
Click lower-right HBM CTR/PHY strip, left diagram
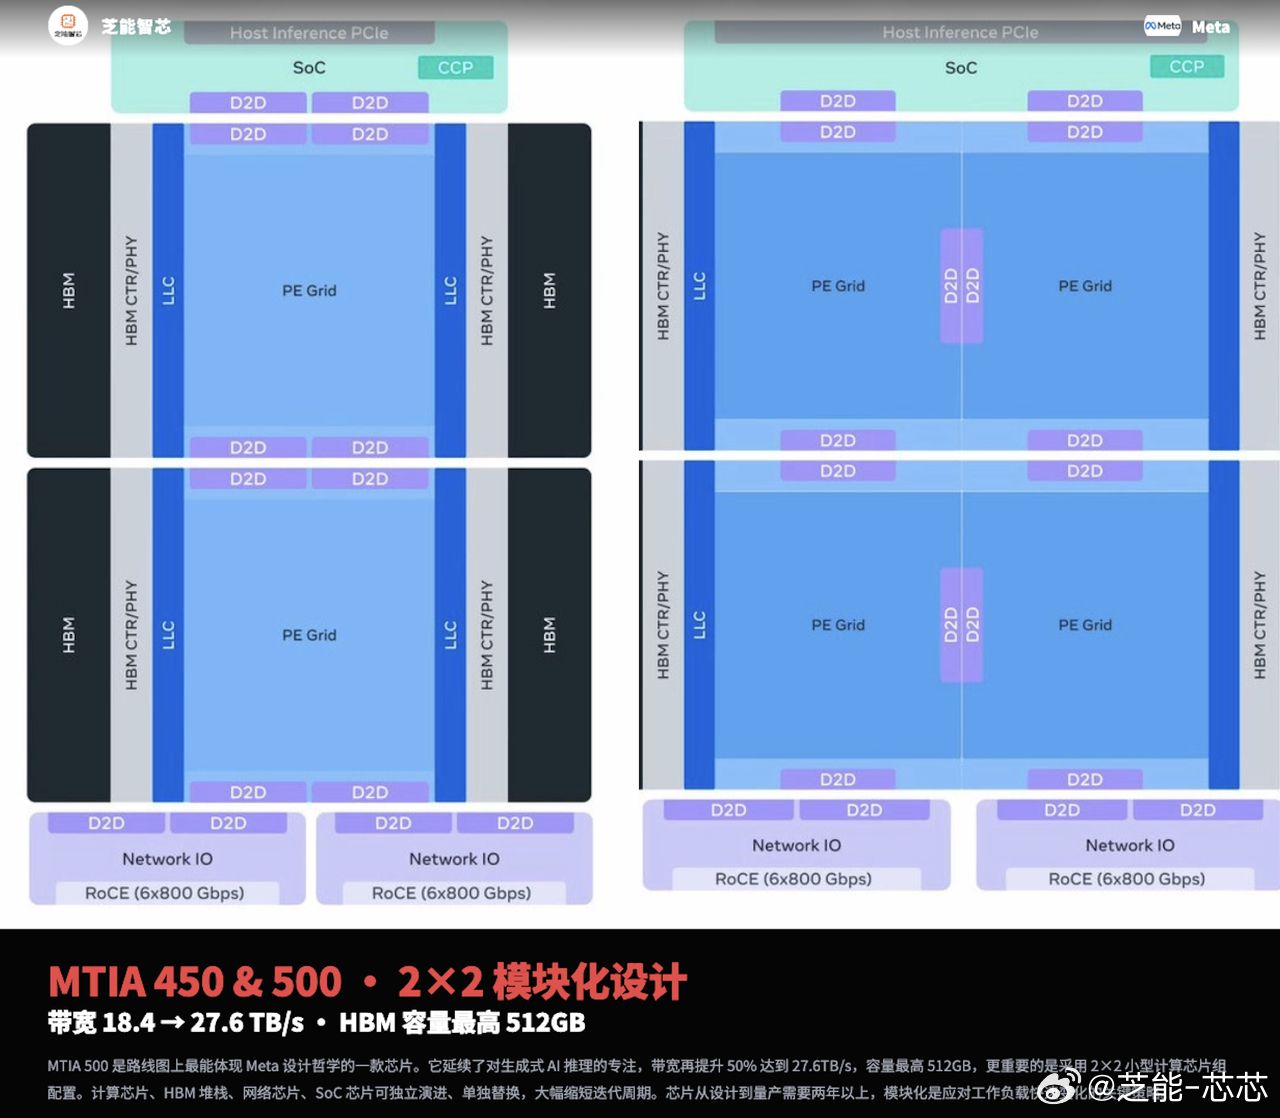pyautogui.click(x=487, y=635)
